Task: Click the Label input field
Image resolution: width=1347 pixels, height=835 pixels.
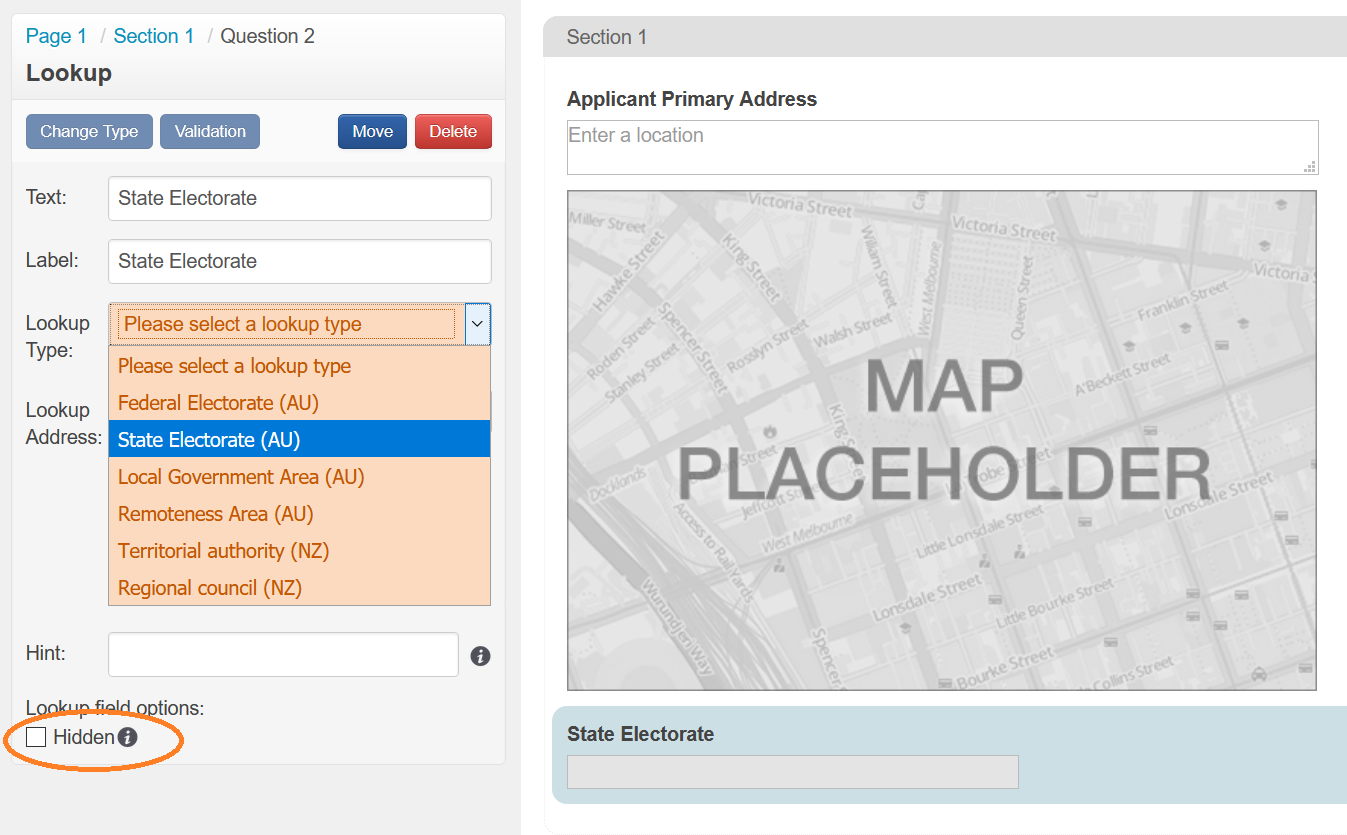Action: 299,262
